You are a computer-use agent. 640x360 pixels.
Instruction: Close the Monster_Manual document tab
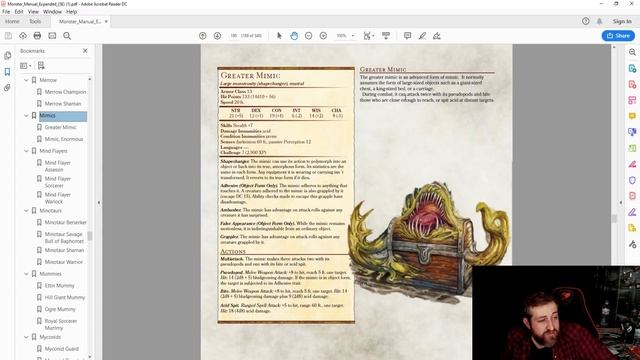click(106, 21)
